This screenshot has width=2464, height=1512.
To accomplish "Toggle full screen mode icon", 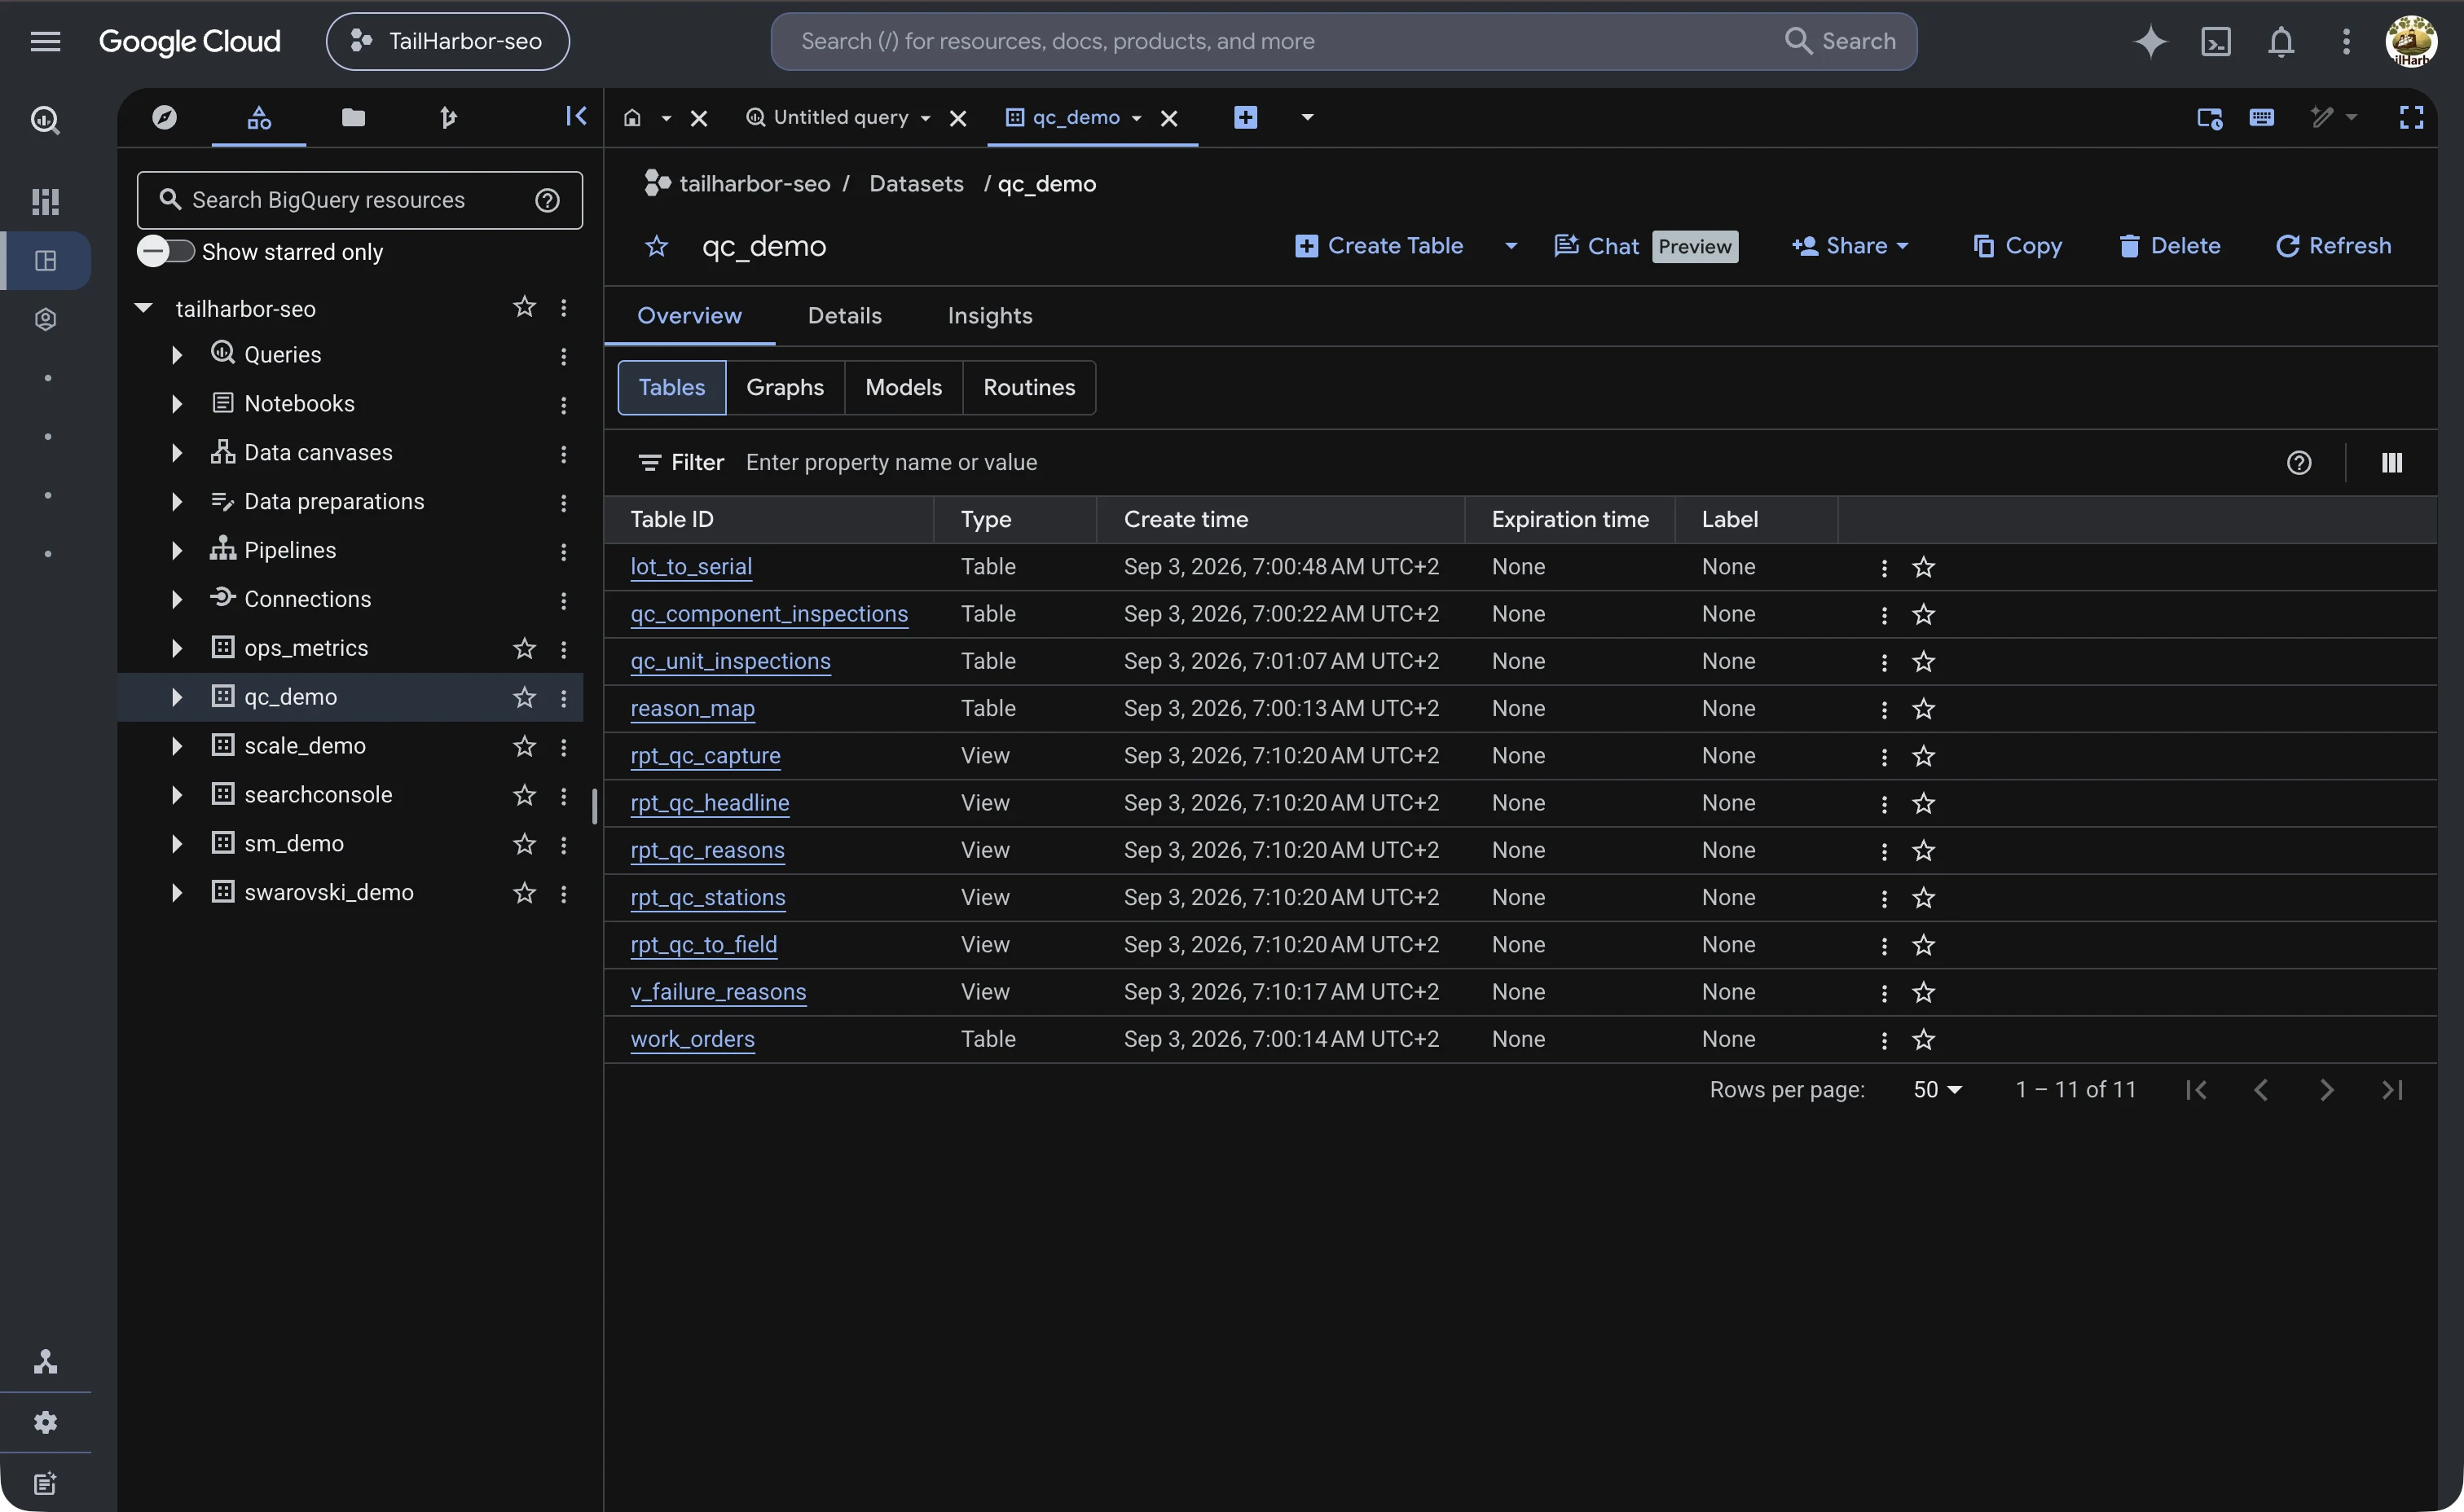I will (2411, 117).
